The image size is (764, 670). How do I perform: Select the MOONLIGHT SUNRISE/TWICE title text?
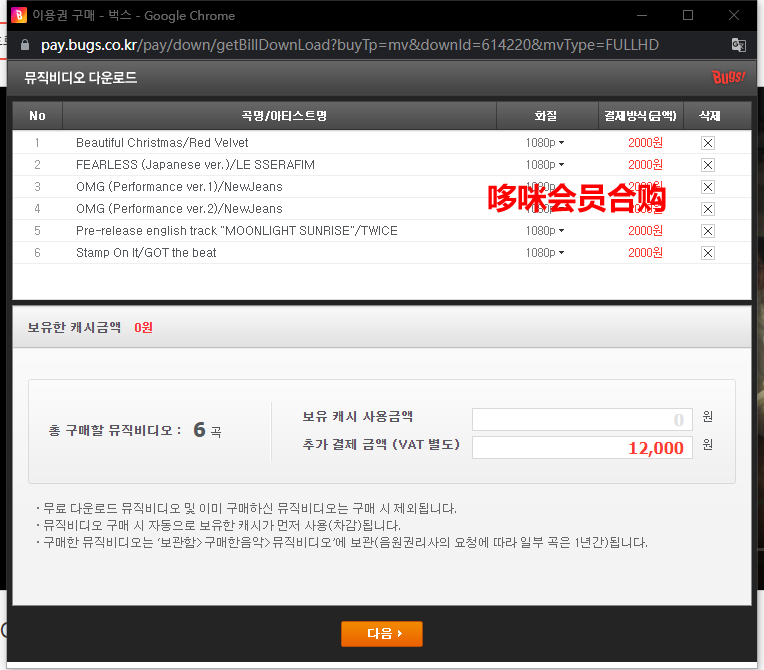[x=237, y=230]
